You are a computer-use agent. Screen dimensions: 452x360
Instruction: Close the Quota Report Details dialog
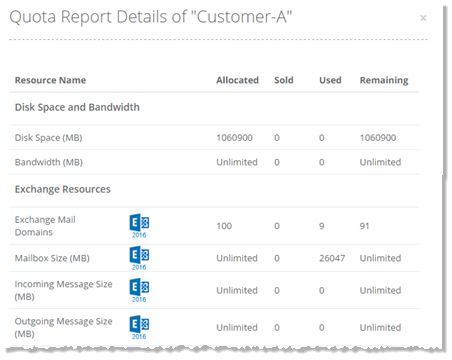pyautogui.click(x=423, y=18)
